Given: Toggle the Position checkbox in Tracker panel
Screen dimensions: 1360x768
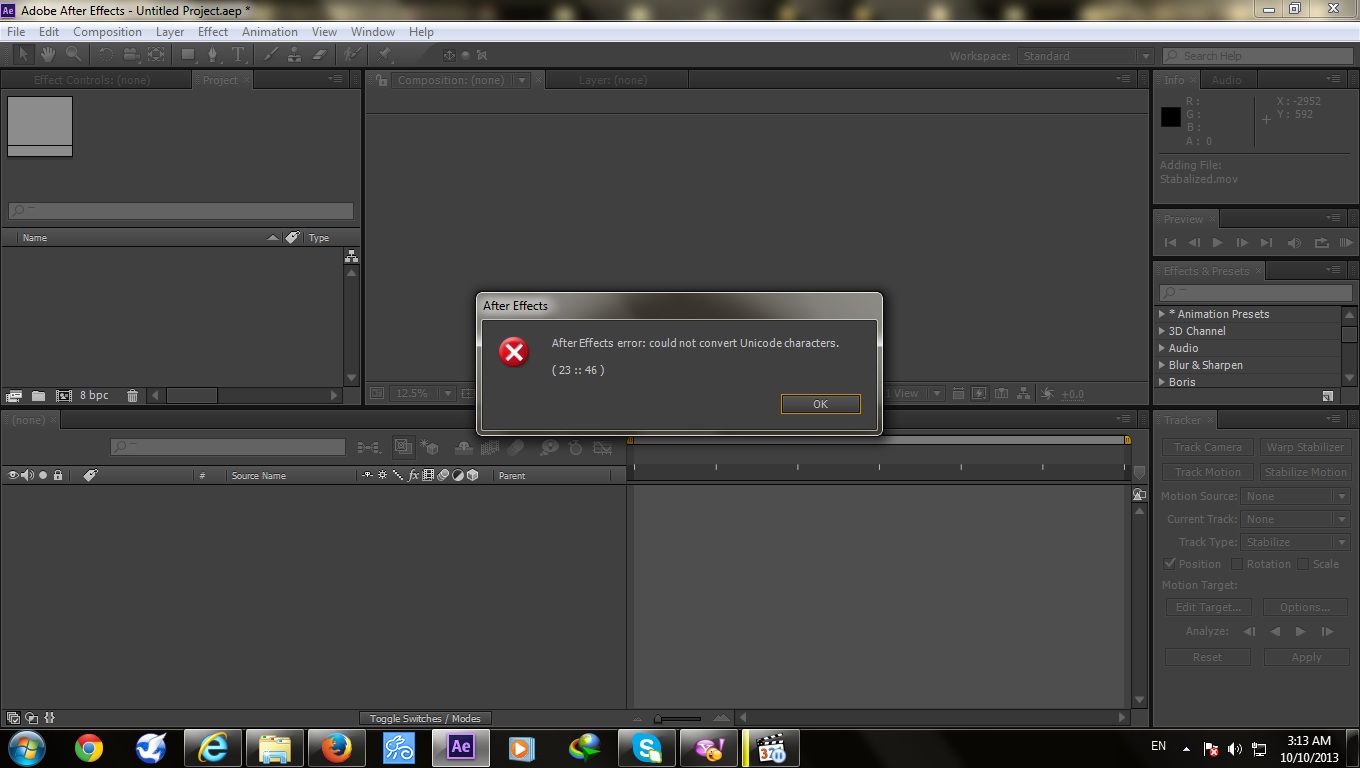Looking at the screenshot, I should (x=1170, y=564).
